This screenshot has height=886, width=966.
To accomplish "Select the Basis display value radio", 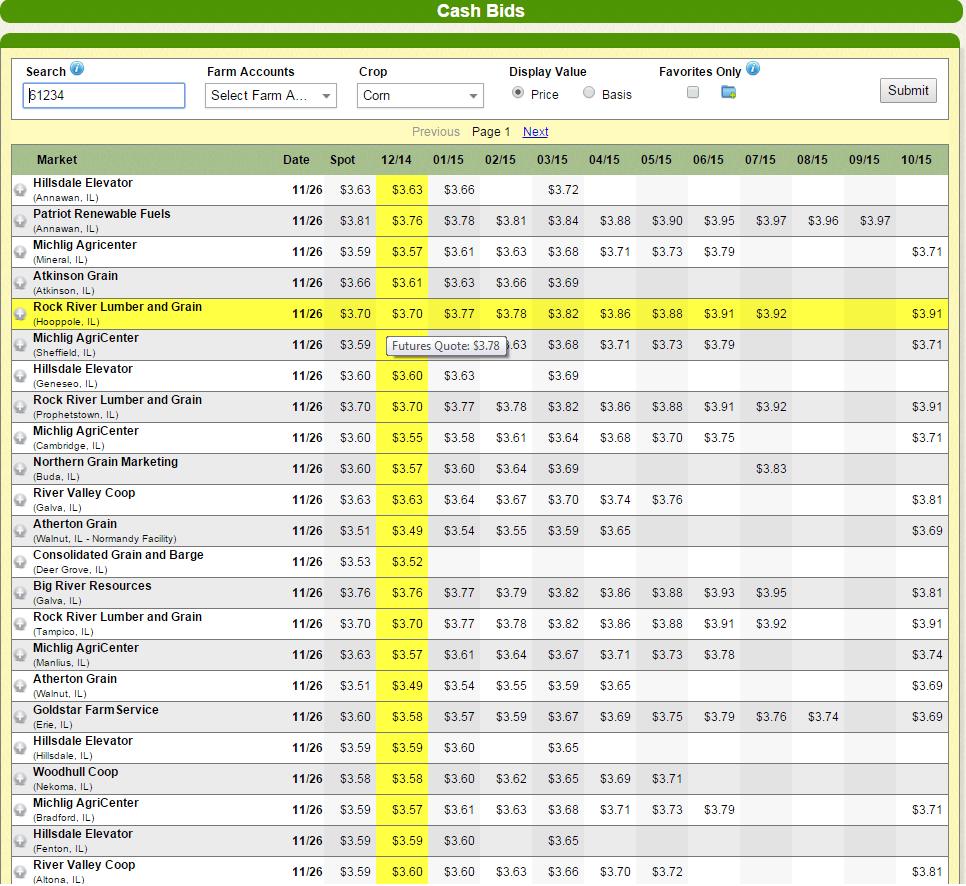I will (589, 92).
